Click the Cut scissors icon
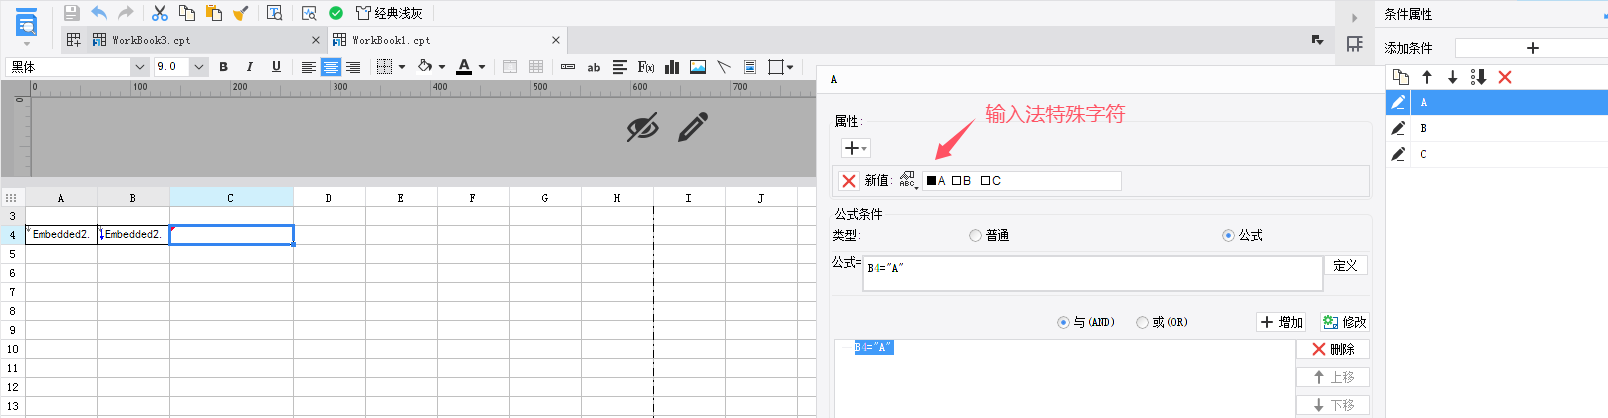Screen dimensions: 1608x418 point(160,13)
